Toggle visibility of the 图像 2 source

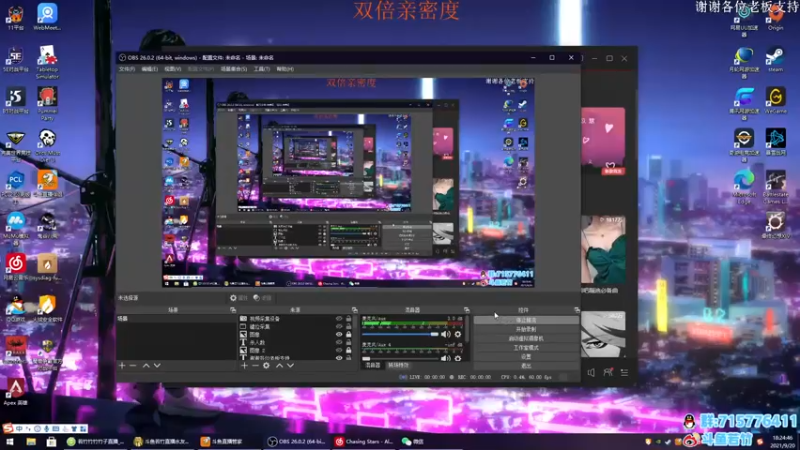click(339, 350)
